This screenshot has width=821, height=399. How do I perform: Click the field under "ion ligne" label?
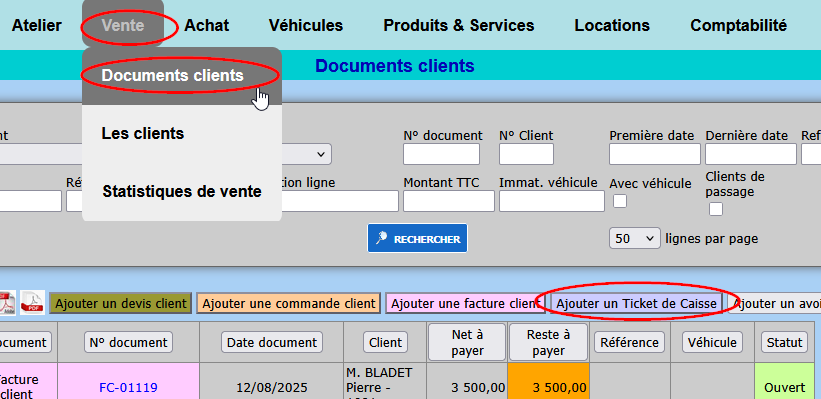click(340, 201)
